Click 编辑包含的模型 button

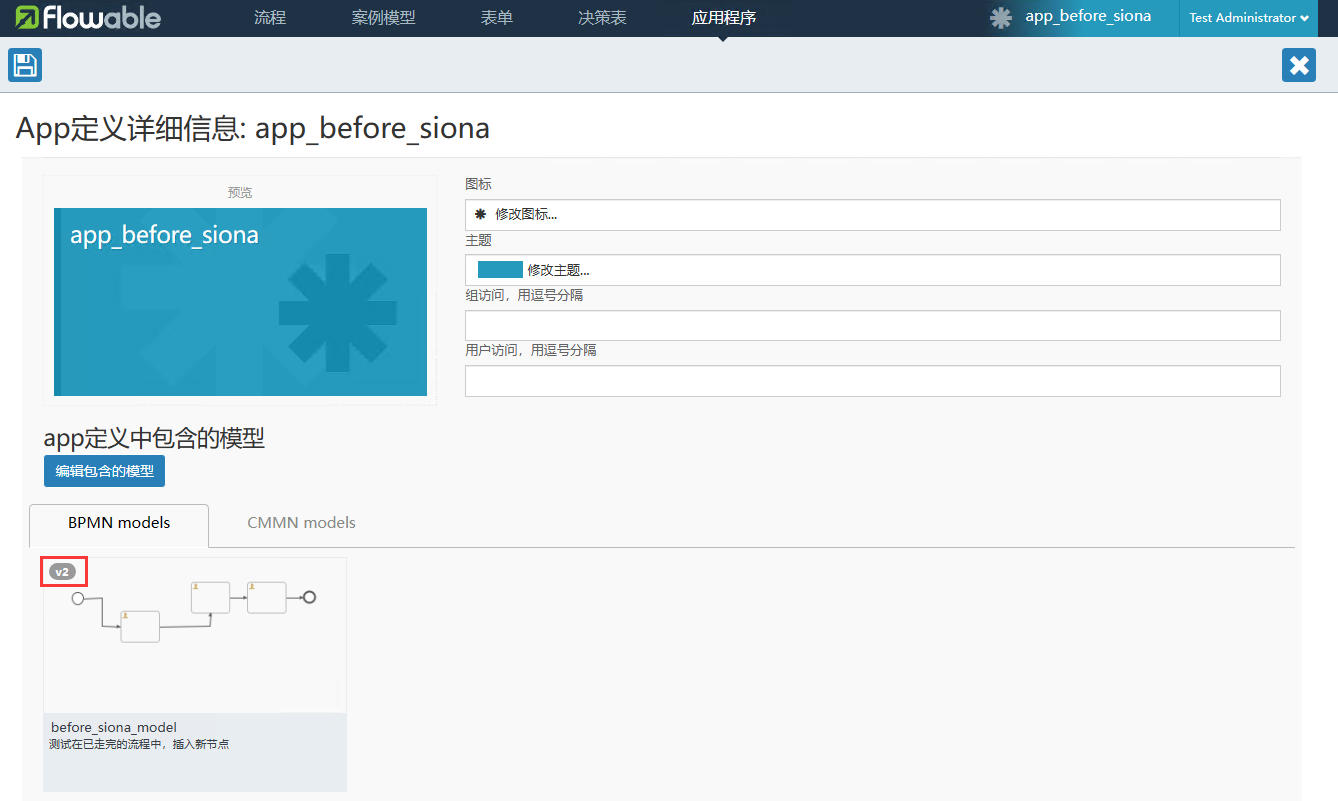coord(104,471)
